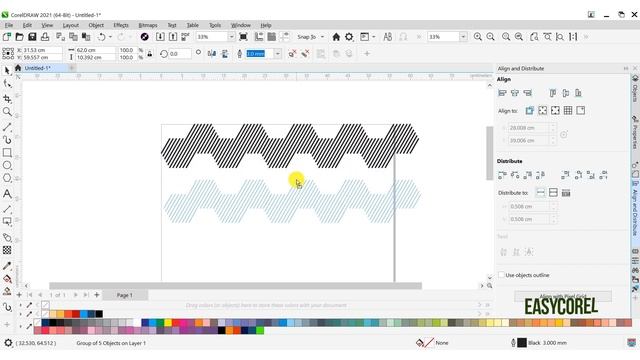Click Distribute left icon
Image resolution: width=640 pixels, height=360 pixels.
point(502,175)
